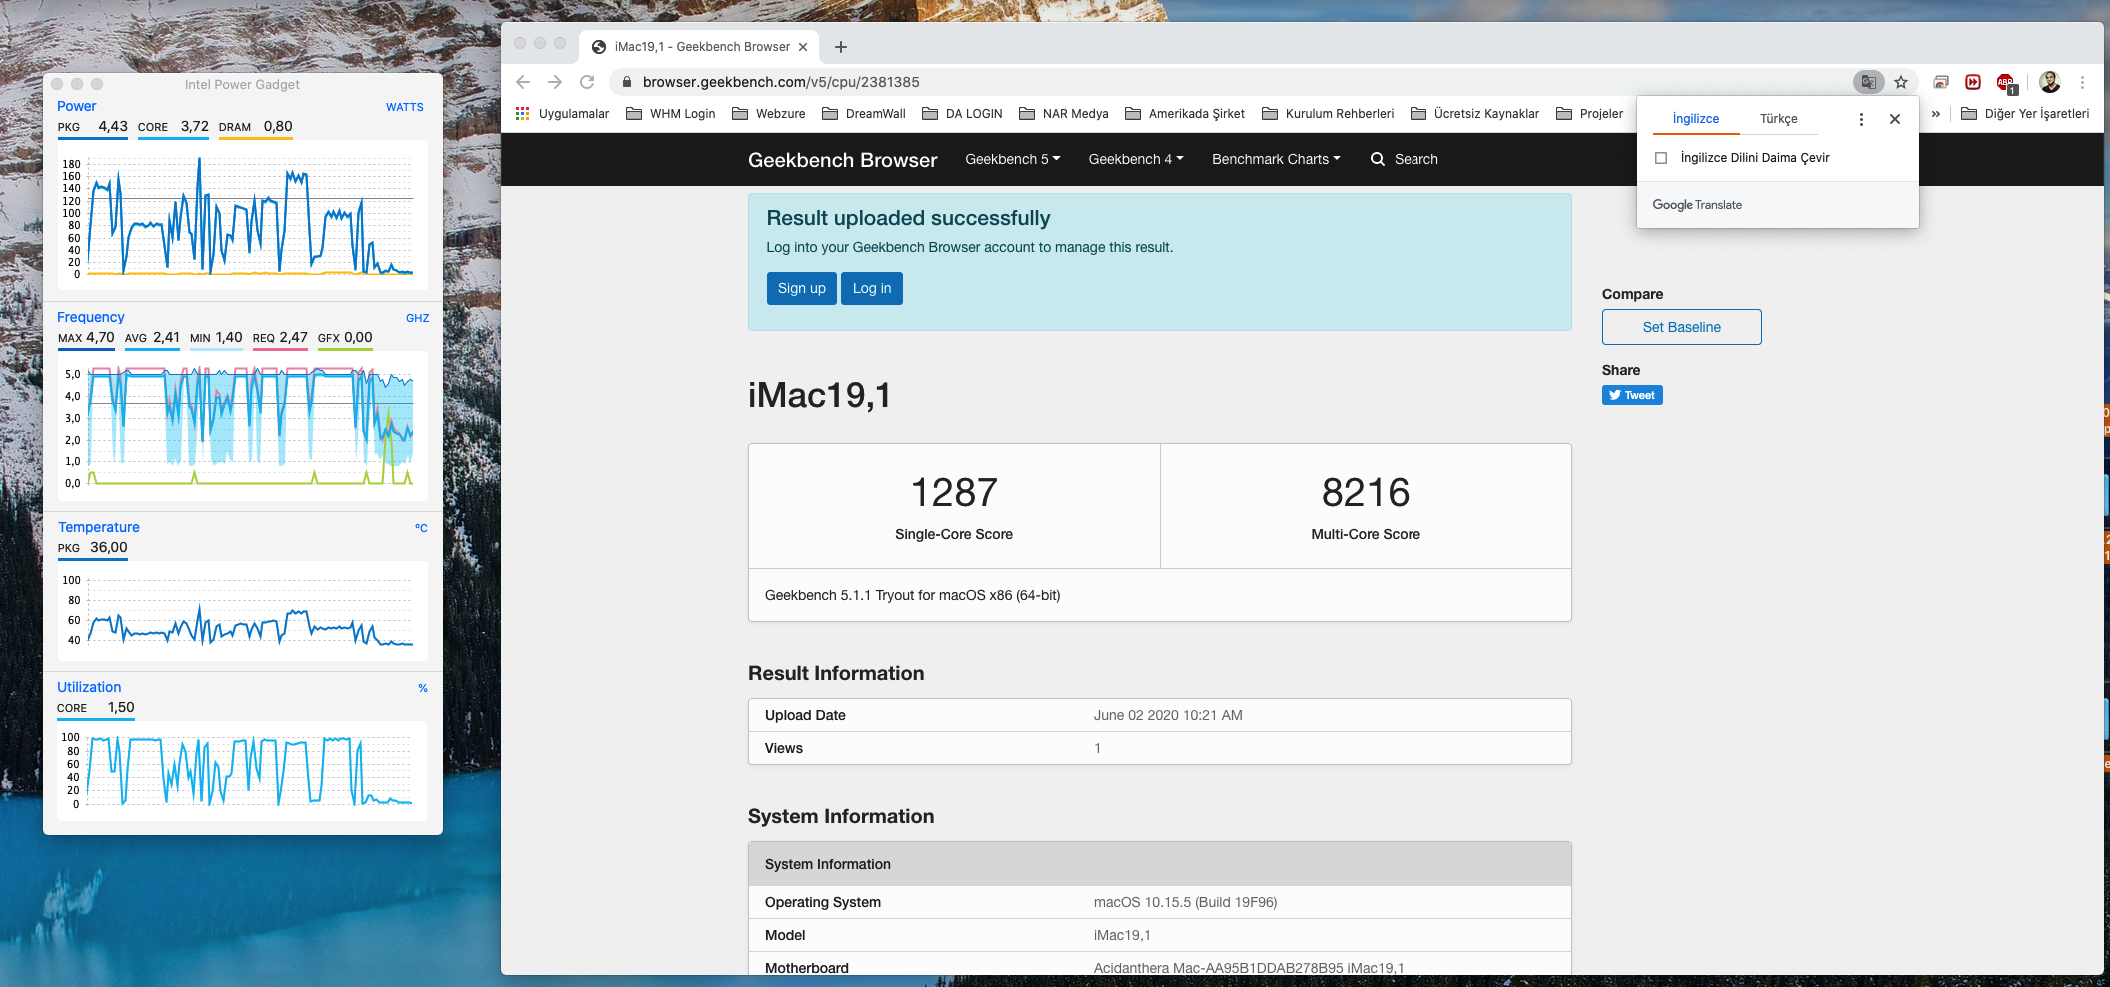Expand the Geekbench 5 dropdown

tap(1012, 159)
